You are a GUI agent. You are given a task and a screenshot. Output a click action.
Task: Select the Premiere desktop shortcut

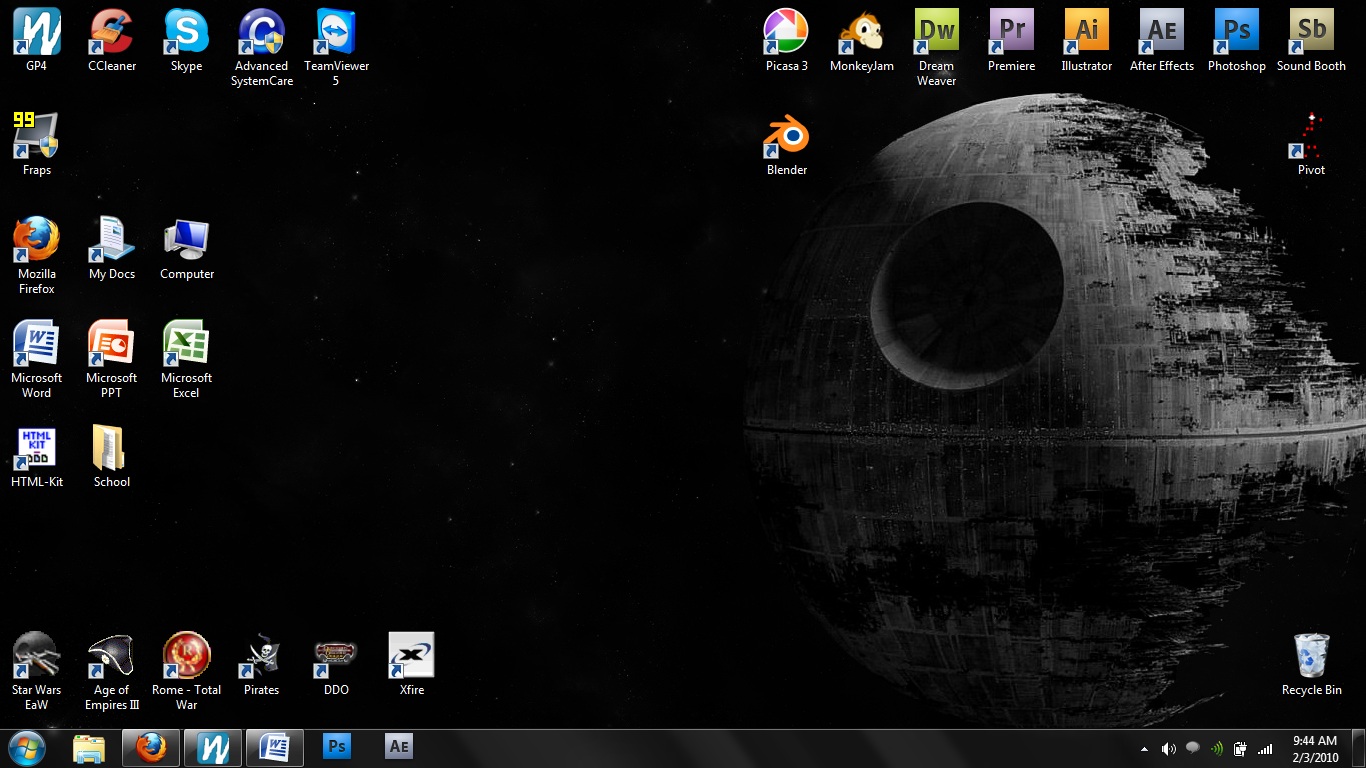tap(1012, 41)
